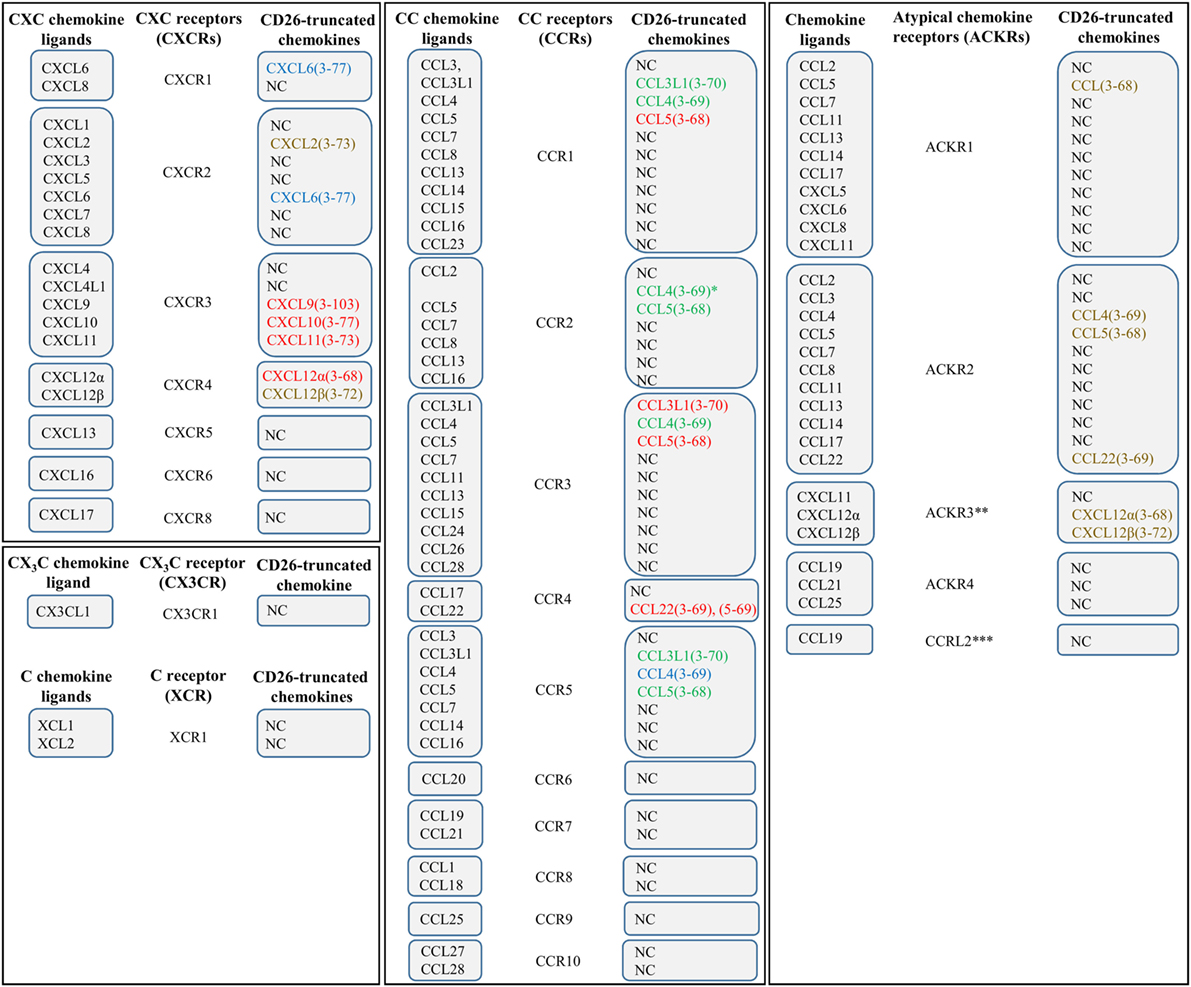Screen dimensions: 1191x987
Task: Click the CCL23 ligand entry
Action: (x=444, y=244)
